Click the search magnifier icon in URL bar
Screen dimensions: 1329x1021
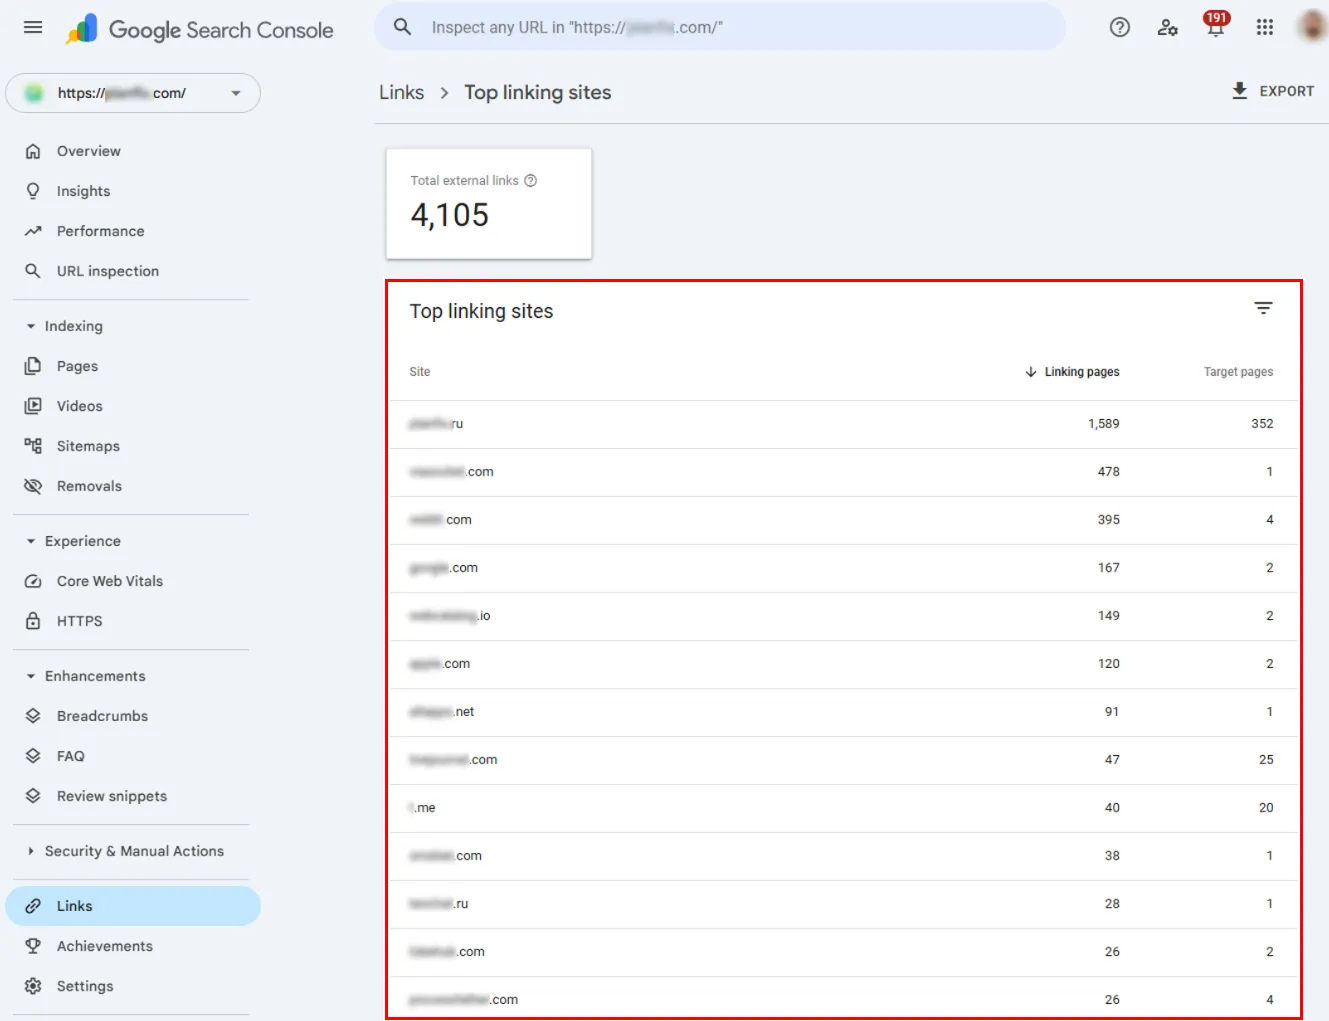[402, 27]
